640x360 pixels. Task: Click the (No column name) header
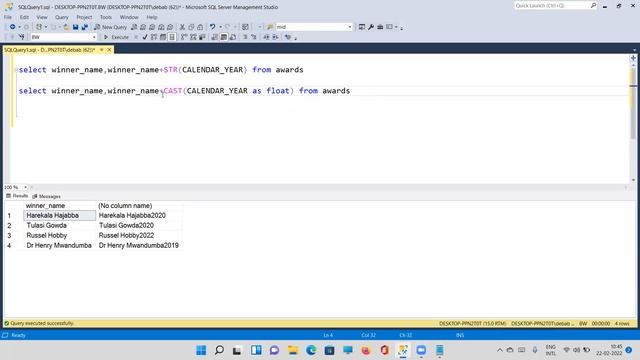139,206
